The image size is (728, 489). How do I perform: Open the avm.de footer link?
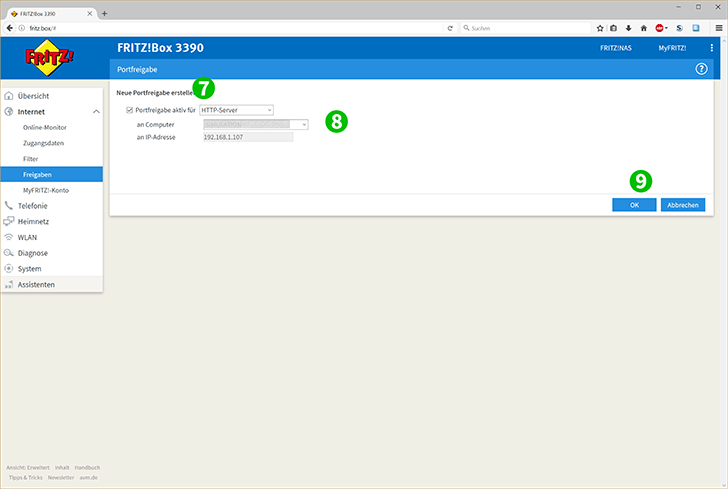[x=88, y=477]
